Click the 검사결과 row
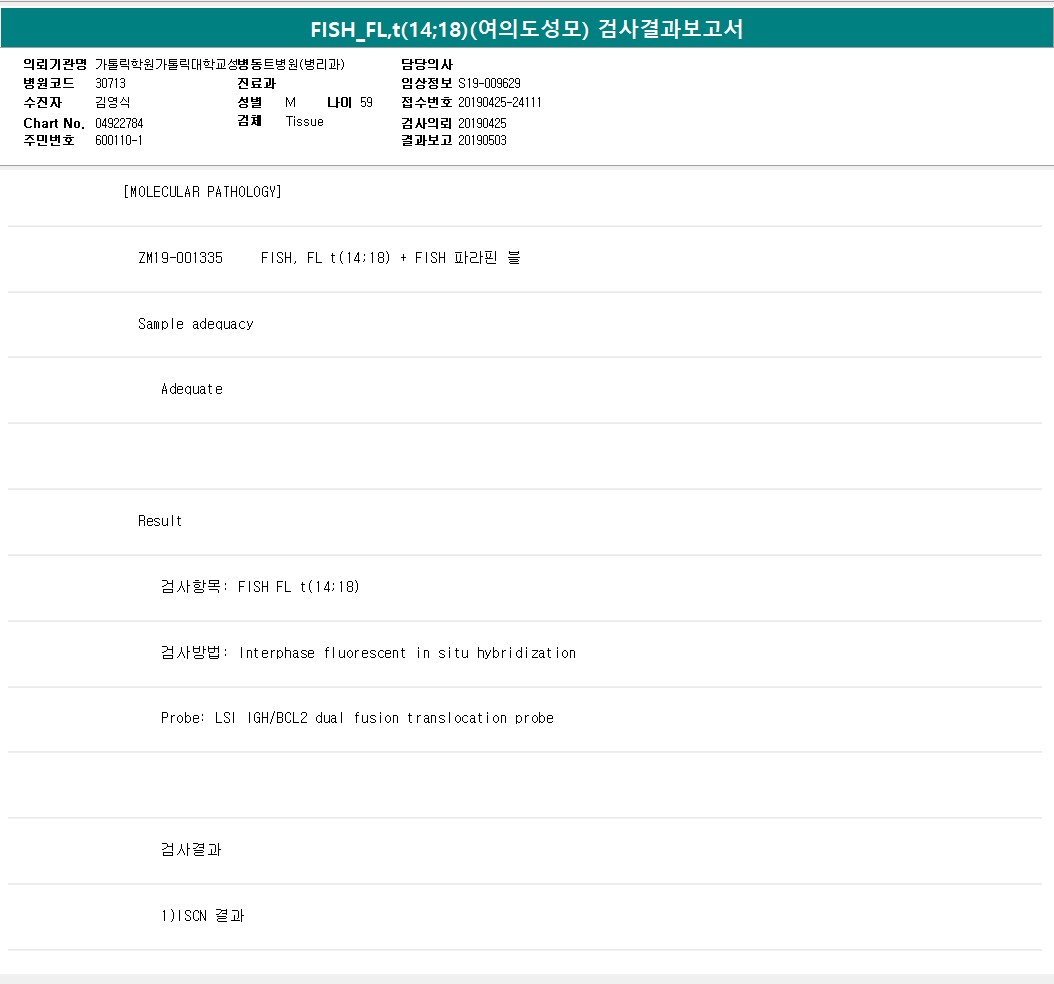1054x984 pixels. tap(525, 850)
